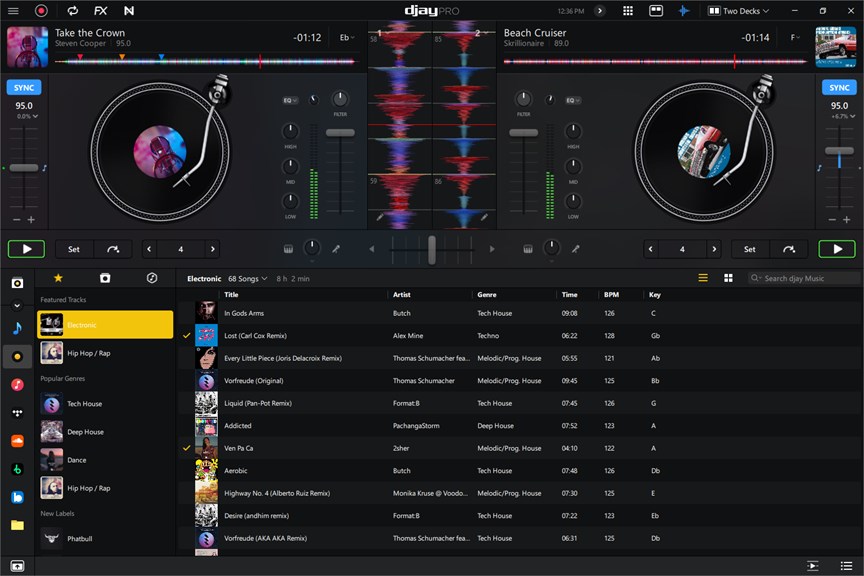Open the Queue source icon in sidebar
The image size is (864, 576).
pos(17,283)
